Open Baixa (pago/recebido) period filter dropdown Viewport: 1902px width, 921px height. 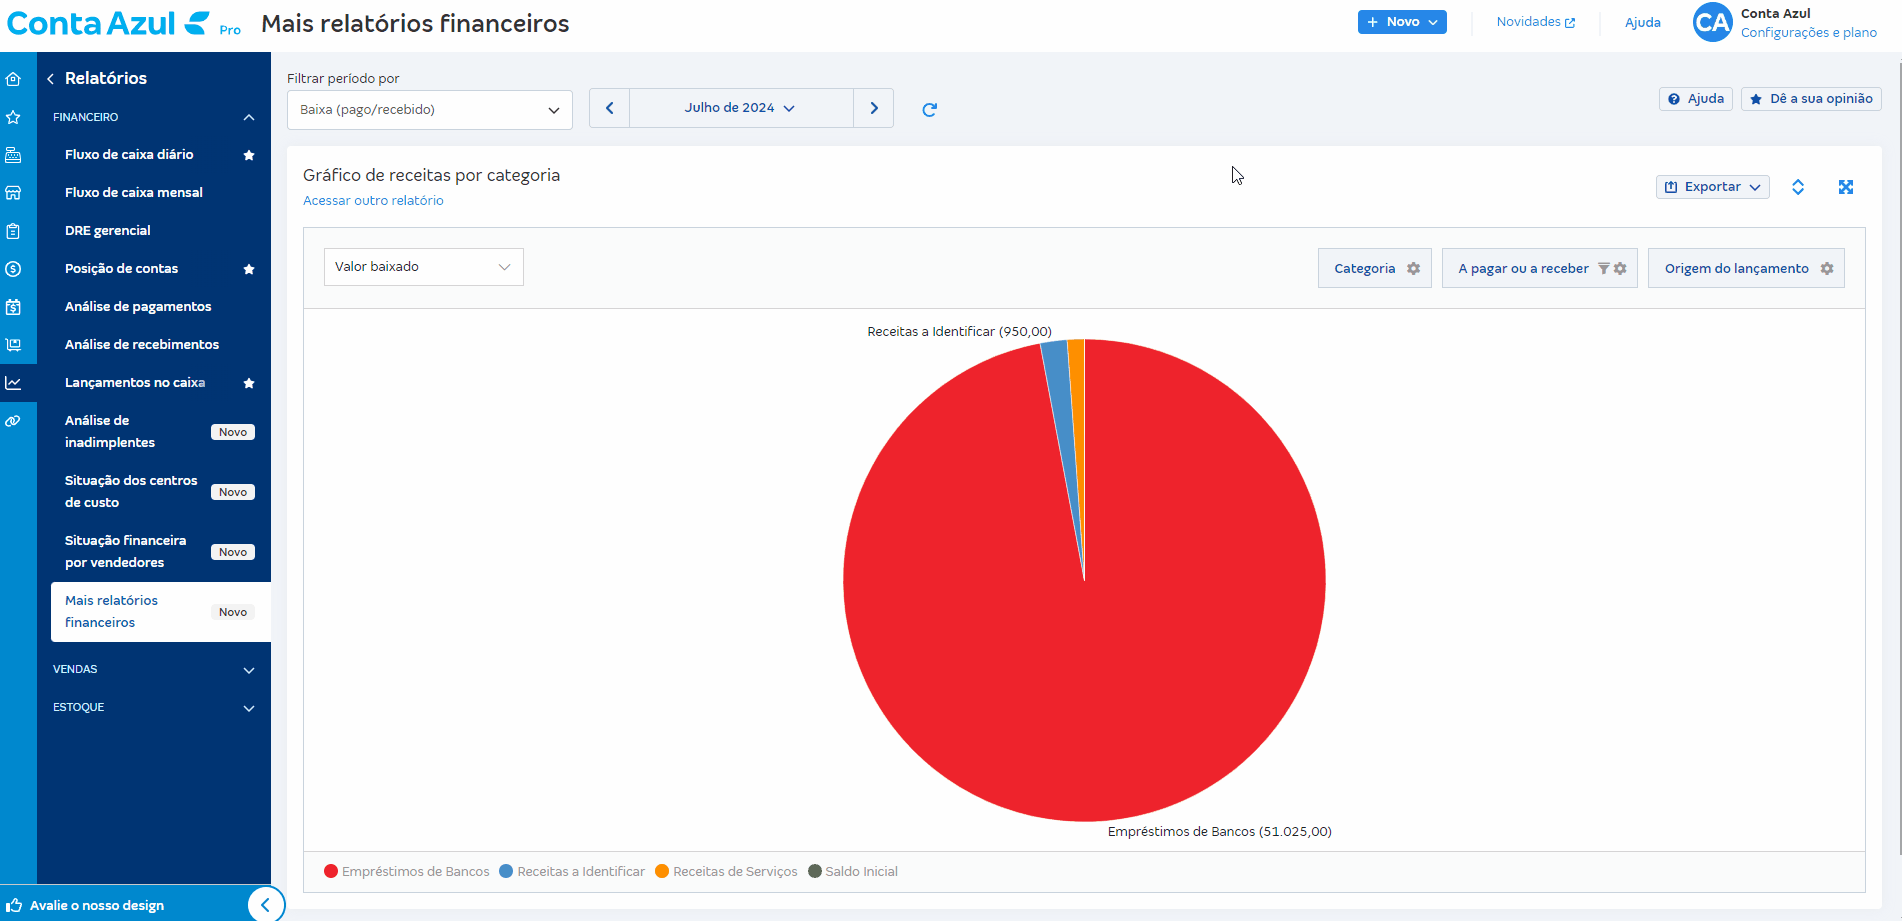pyautogui.click(x=429, y=110)
